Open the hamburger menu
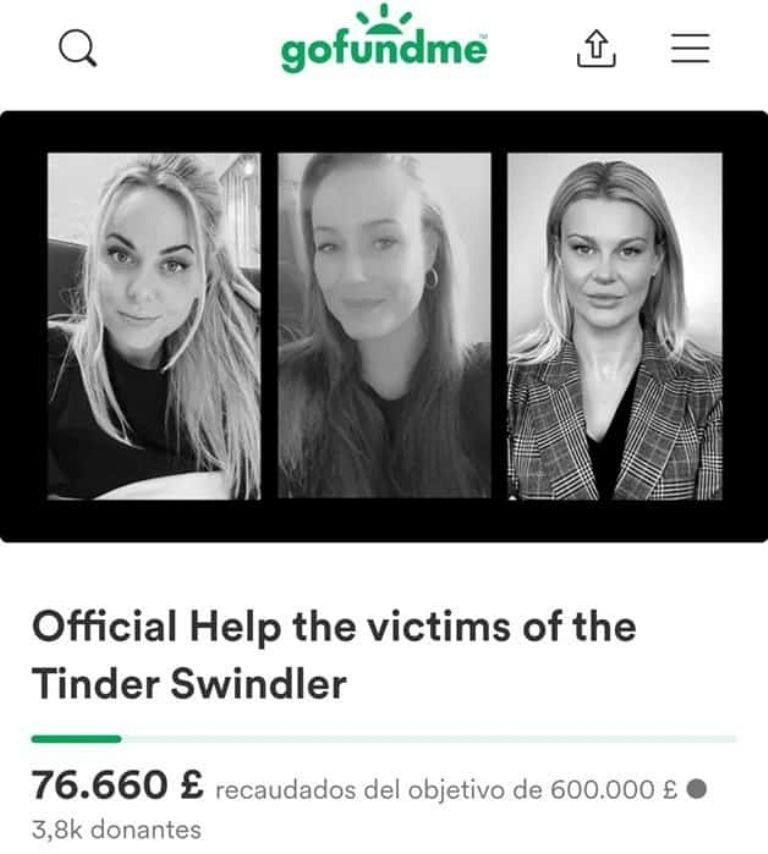768x854 pixels. point(690,48)
